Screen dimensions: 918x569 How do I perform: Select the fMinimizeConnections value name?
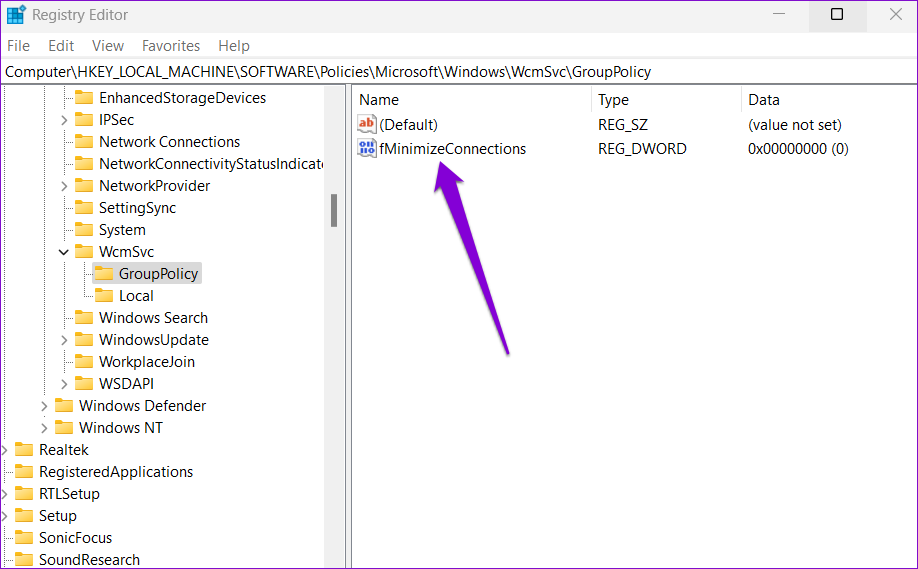[453, 149]
